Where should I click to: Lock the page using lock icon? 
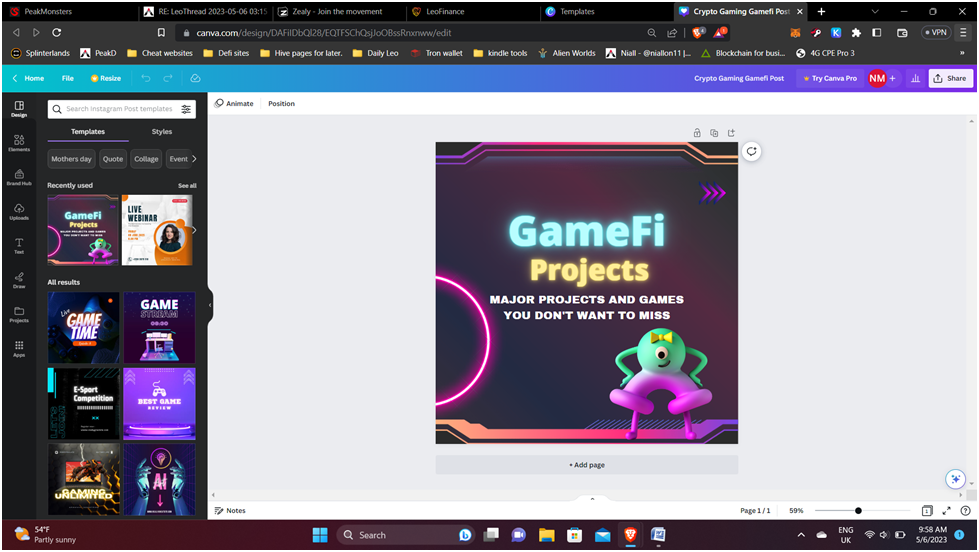pyautogui.click(x=697, y=132)
